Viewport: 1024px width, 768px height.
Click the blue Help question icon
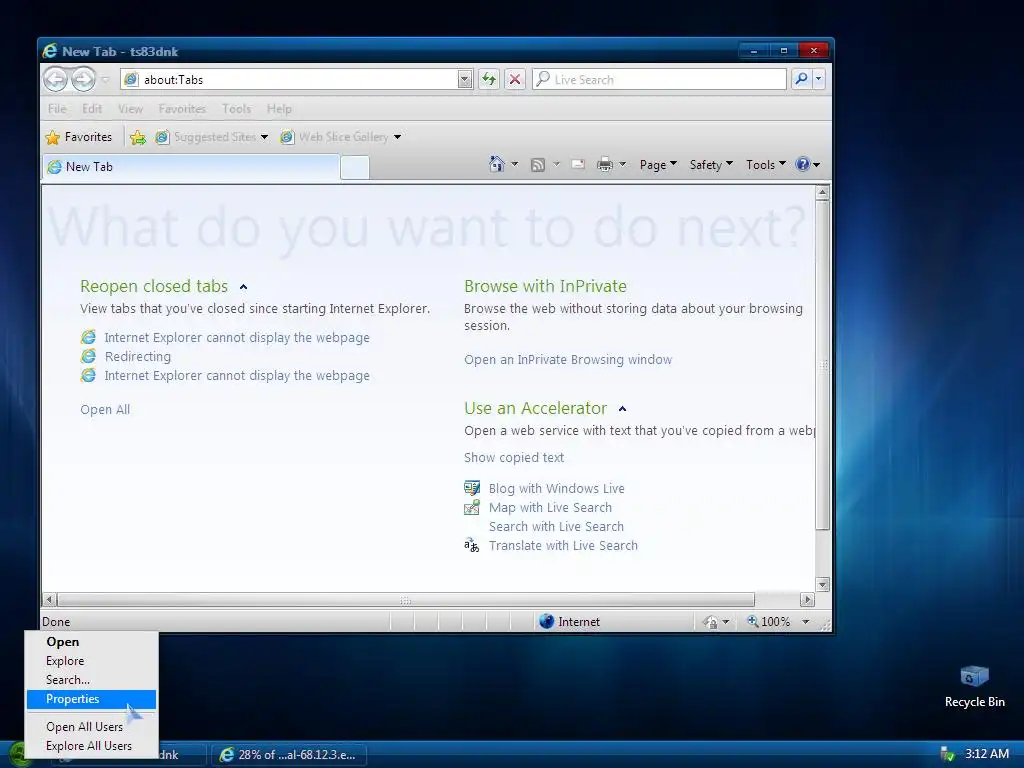pyautogui.click(x=803, y=165)
